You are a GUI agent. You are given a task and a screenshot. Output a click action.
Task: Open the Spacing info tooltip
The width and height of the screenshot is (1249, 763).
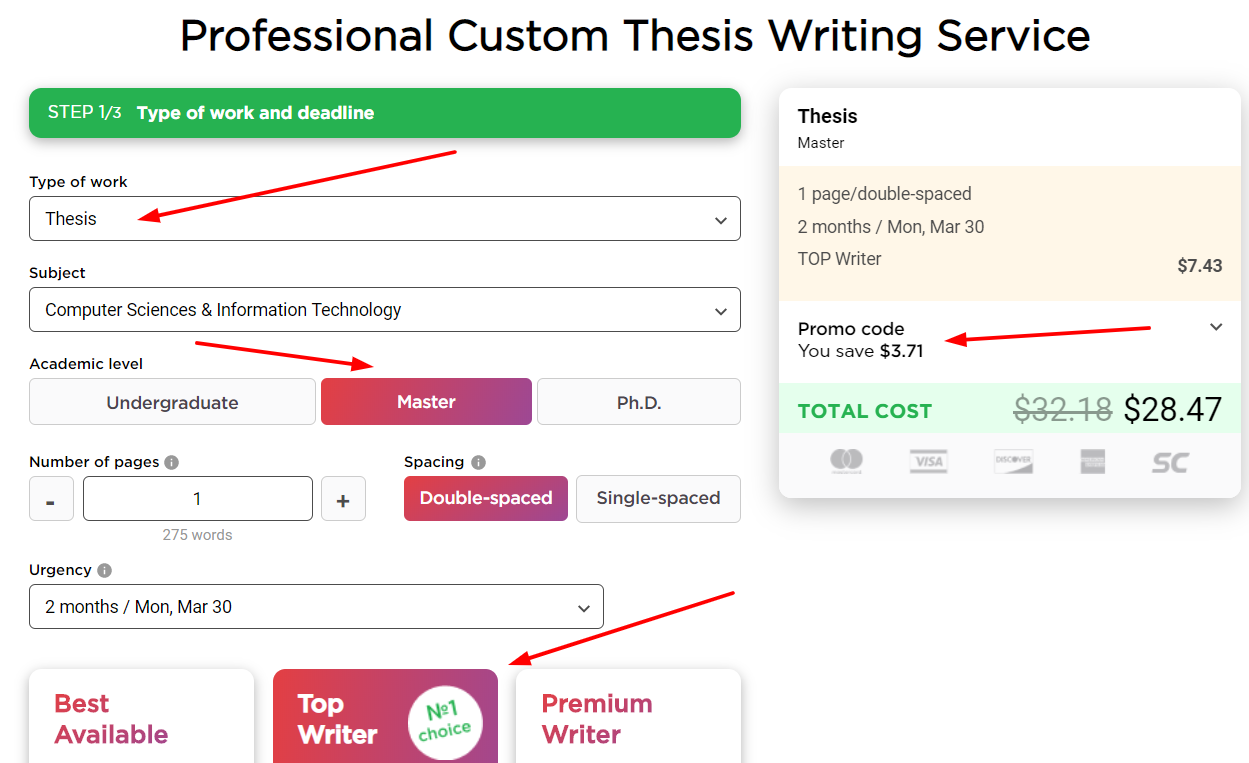click(x=478, y=462)
